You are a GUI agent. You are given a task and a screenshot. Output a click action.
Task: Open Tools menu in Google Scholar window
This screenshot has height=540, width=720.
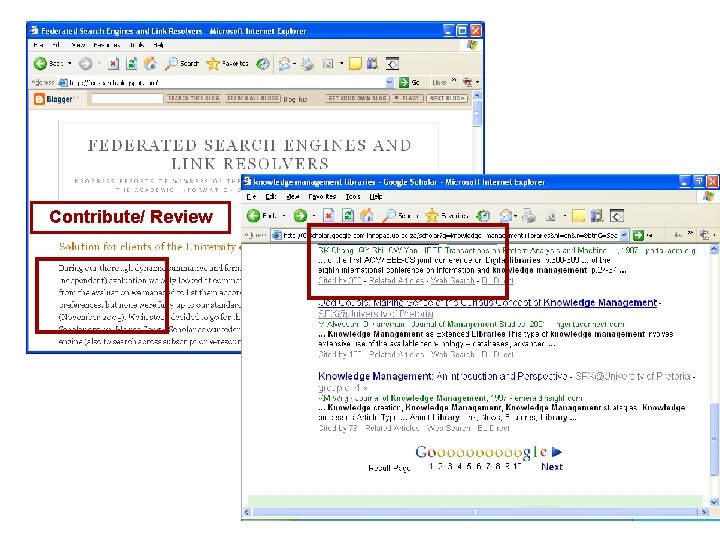tap(353, 197)
